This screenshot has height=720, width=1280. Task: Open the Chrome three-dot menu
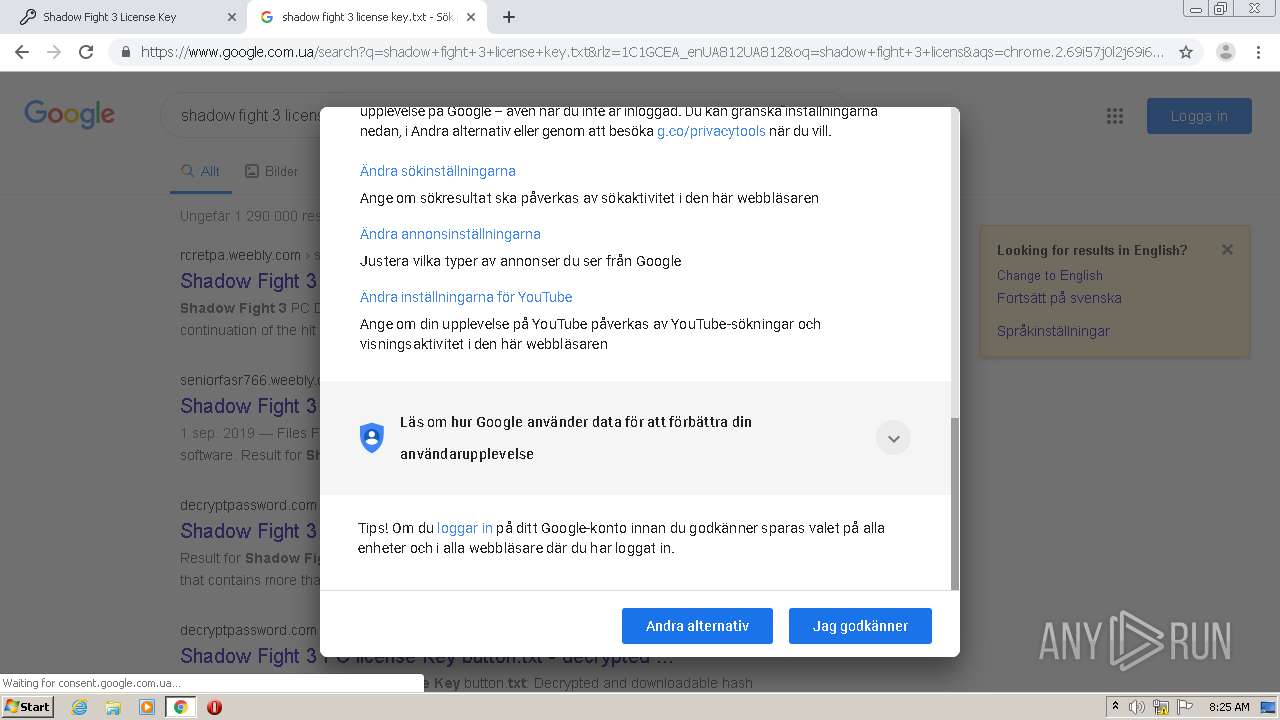(x=1259, y=52)
